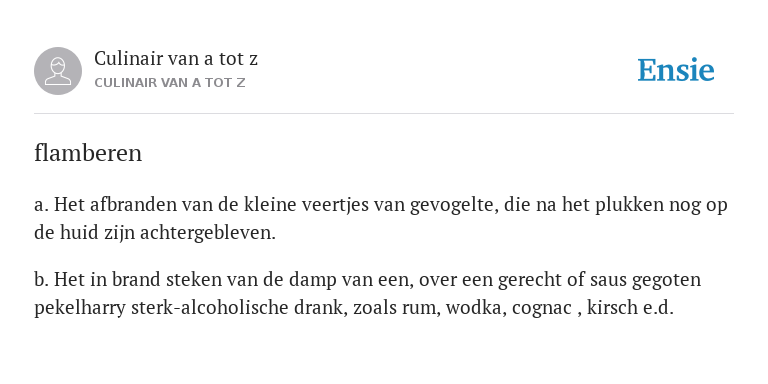Click the word wodka
768x384 pixels.
point(476,308)
